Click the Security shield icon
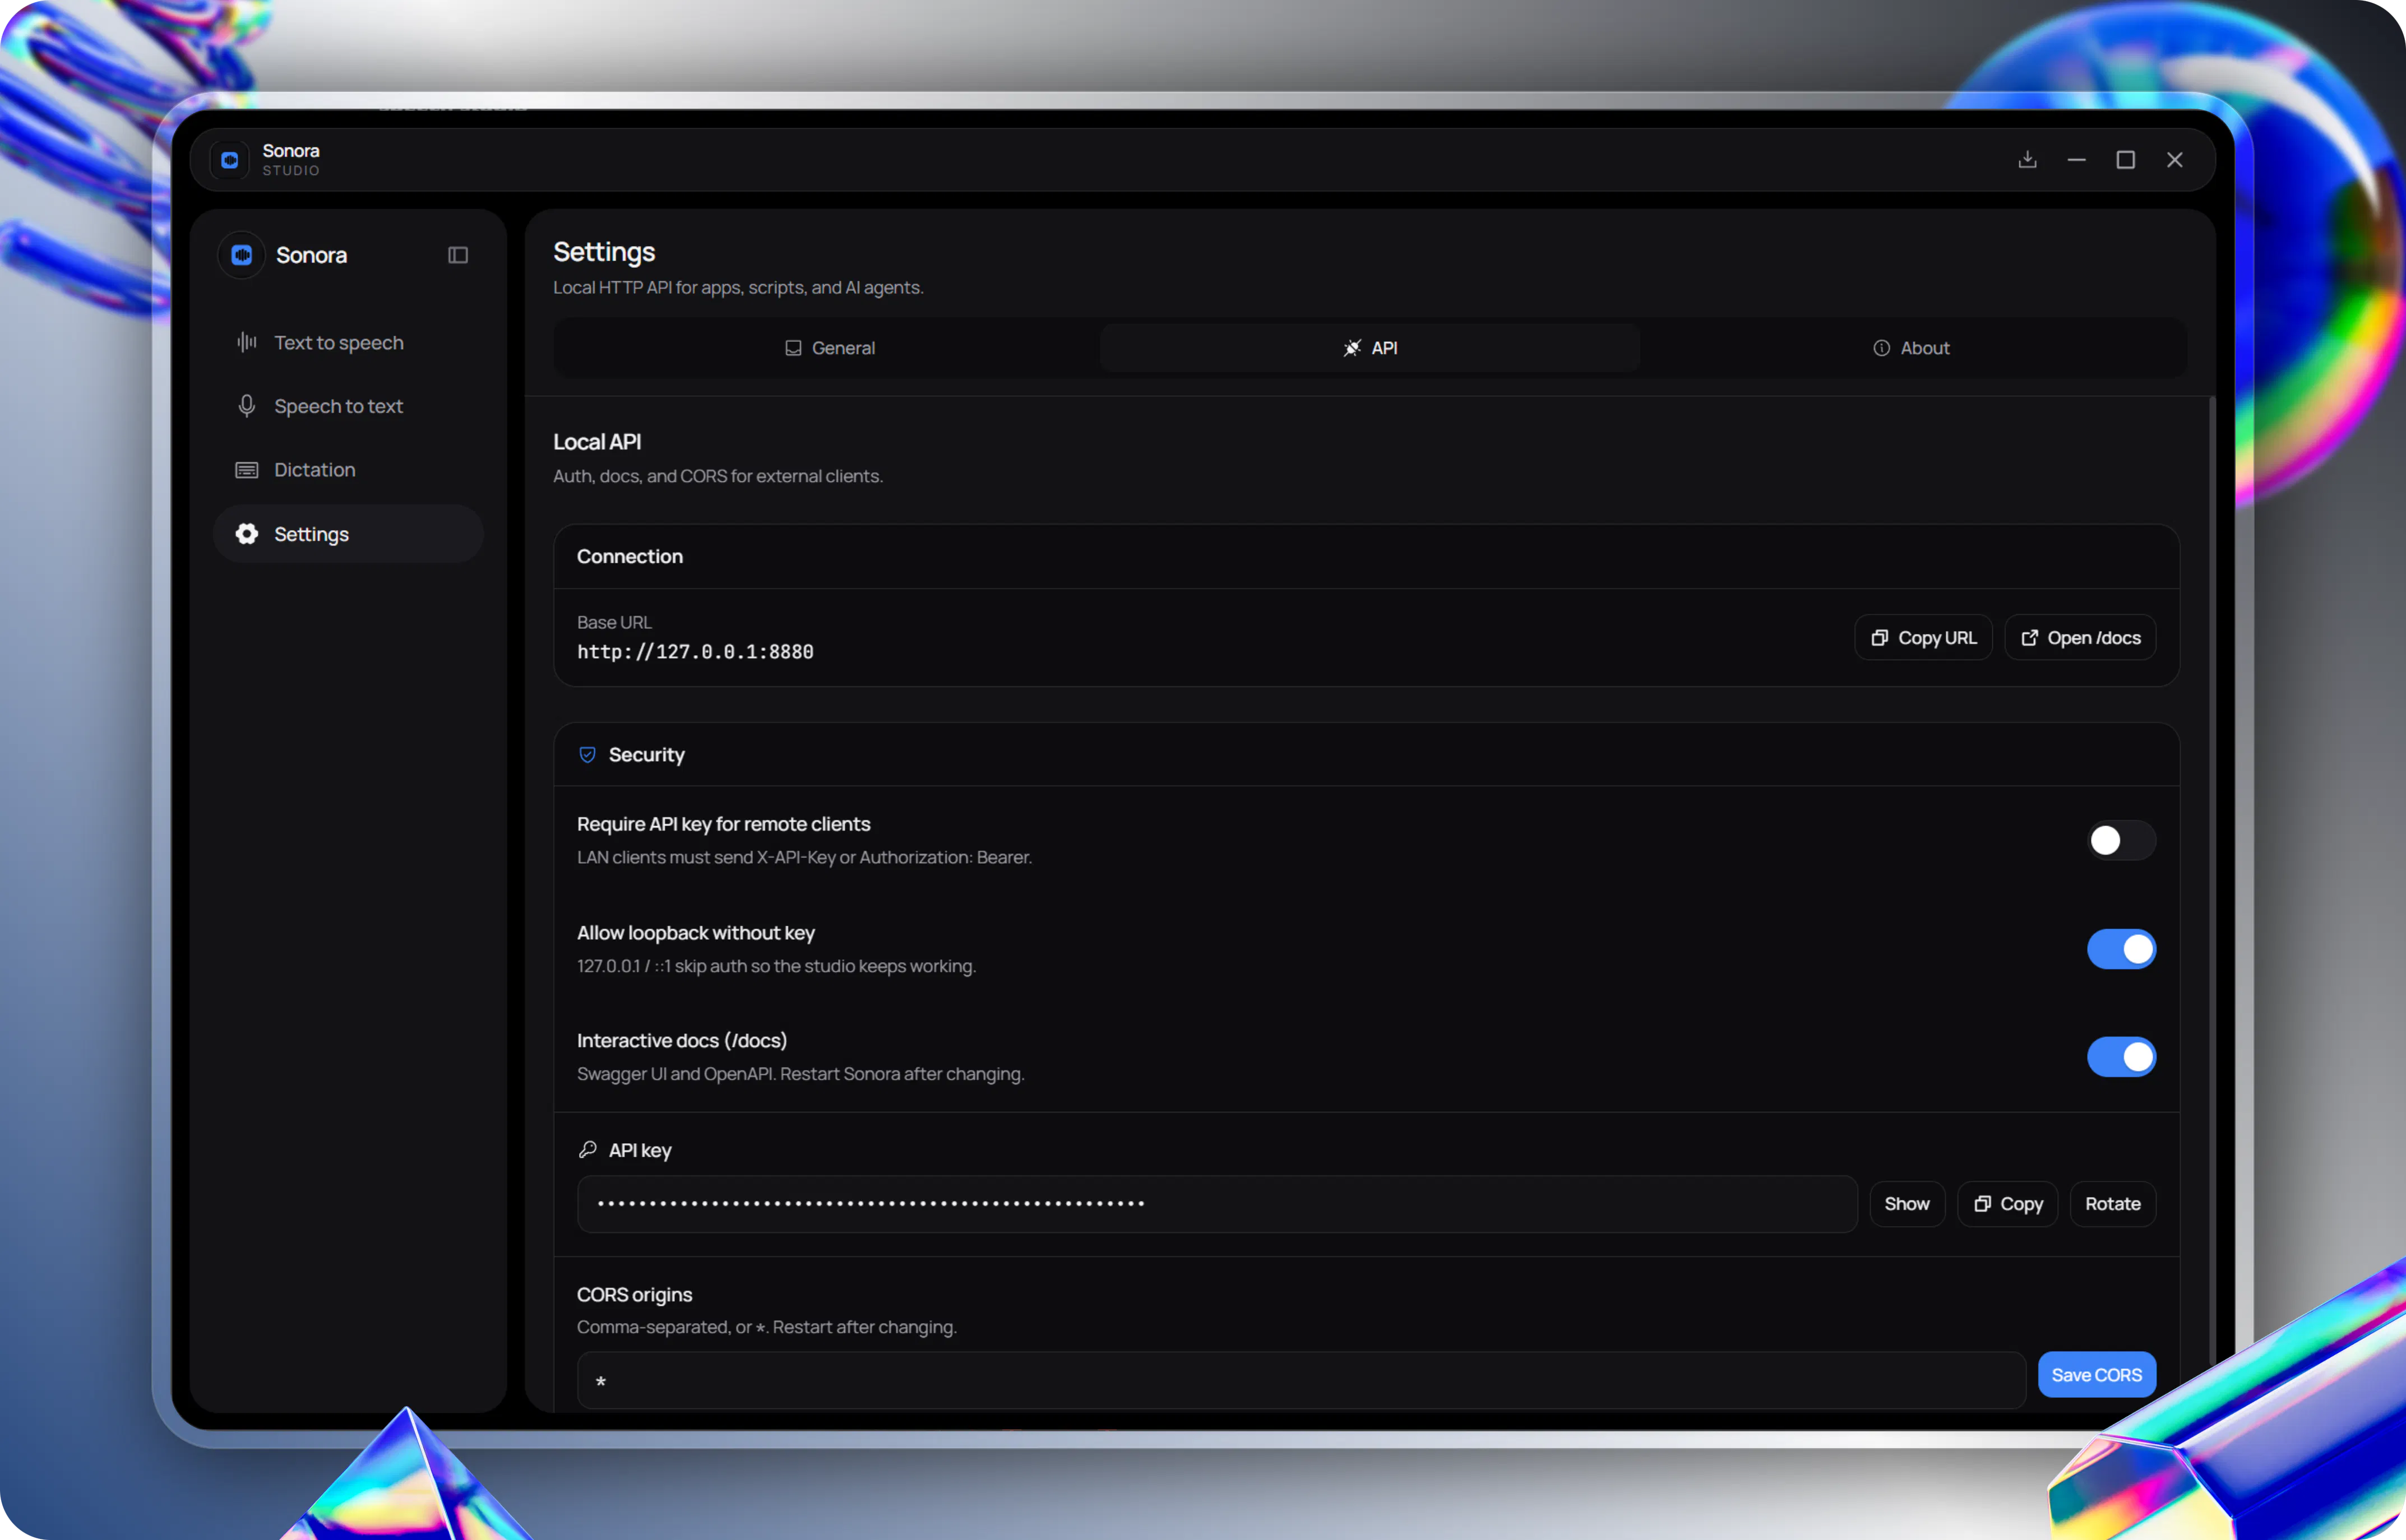This screenshot has width=2406, height=1540. click(x=588, y=755)
